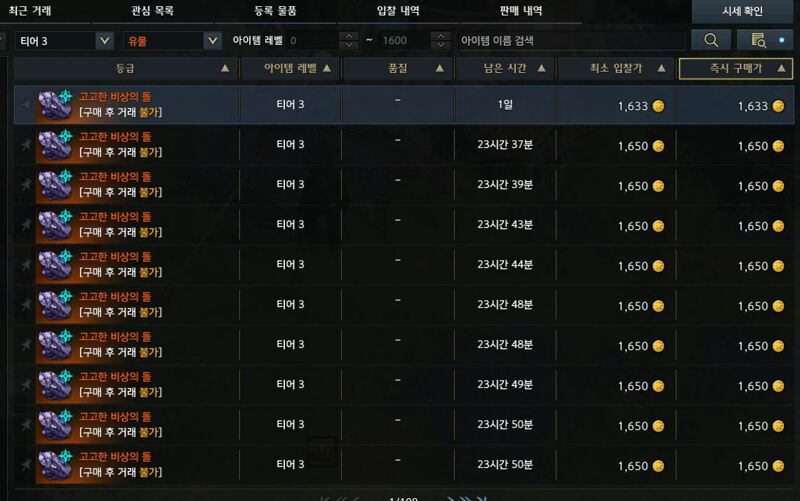Increase minimum item level with up arrow
This screenshot has width=800, height=501.
(348, 36)
